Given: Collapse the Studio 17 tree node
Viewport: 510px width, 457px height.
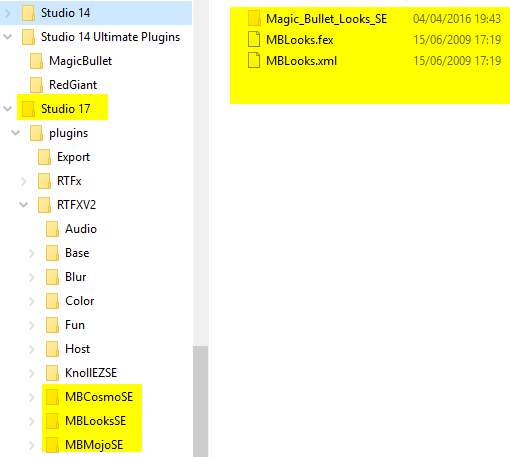Looking at the screenshot, I should pyautogui.click(x=7, y=109).
